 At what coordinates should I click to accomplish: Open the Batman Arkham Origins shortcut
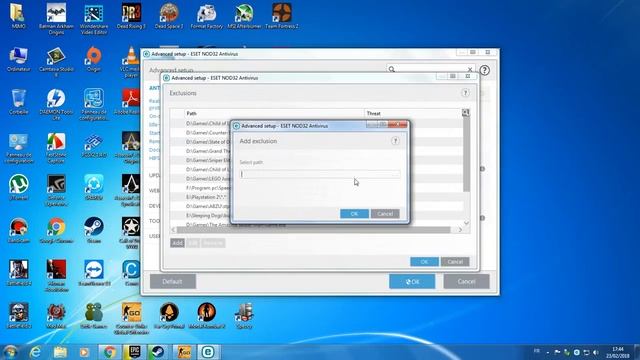click(56, 18)
